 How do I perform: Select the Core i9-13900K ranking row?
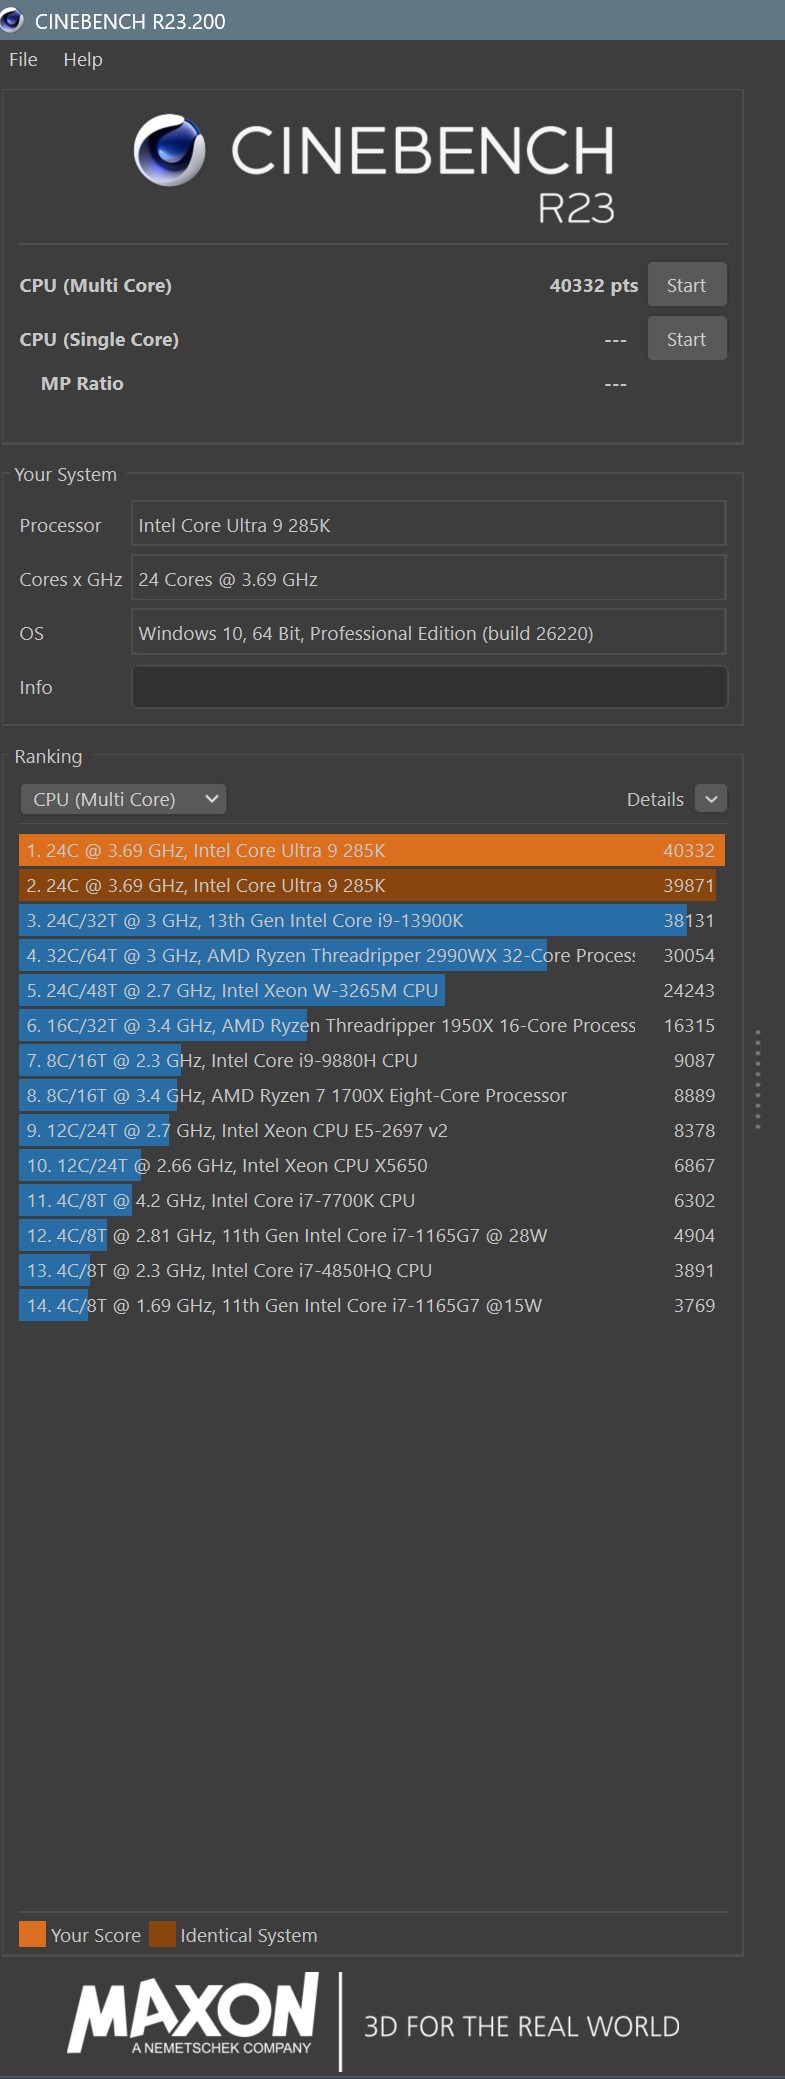point(370,920)
